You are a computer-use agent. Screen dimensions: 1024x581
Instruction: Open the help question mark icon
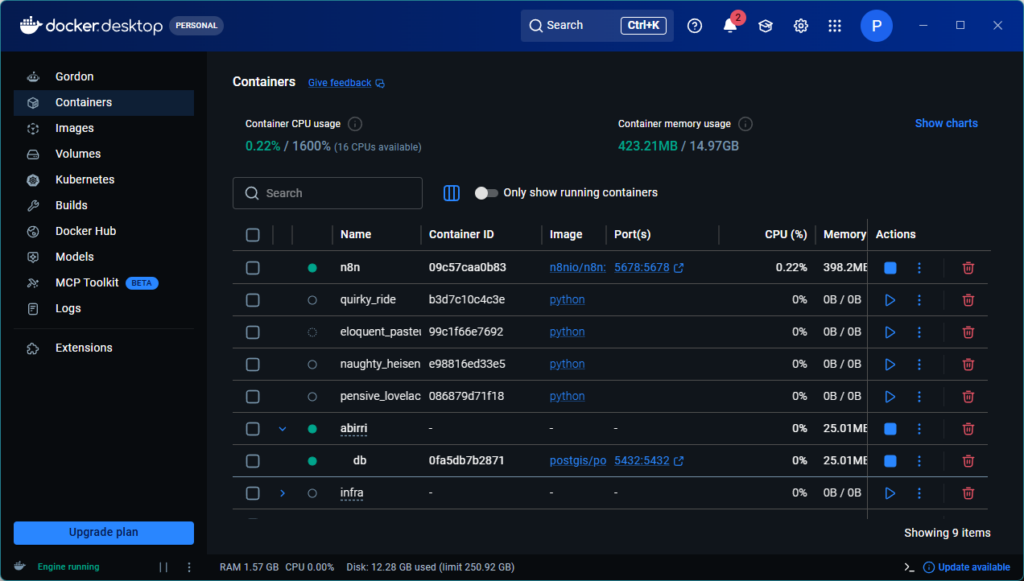[694, 25]
